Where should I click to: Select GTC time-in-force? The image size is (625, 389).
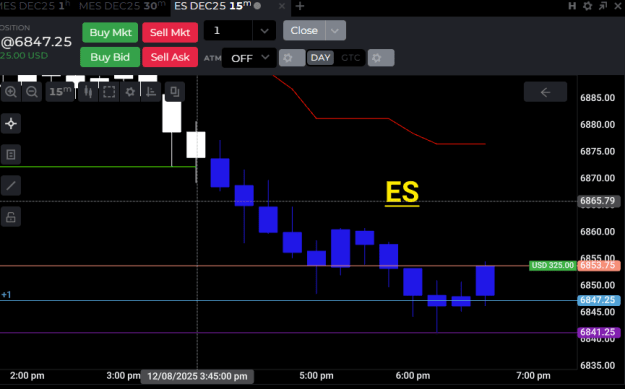(x=350, y=58)
